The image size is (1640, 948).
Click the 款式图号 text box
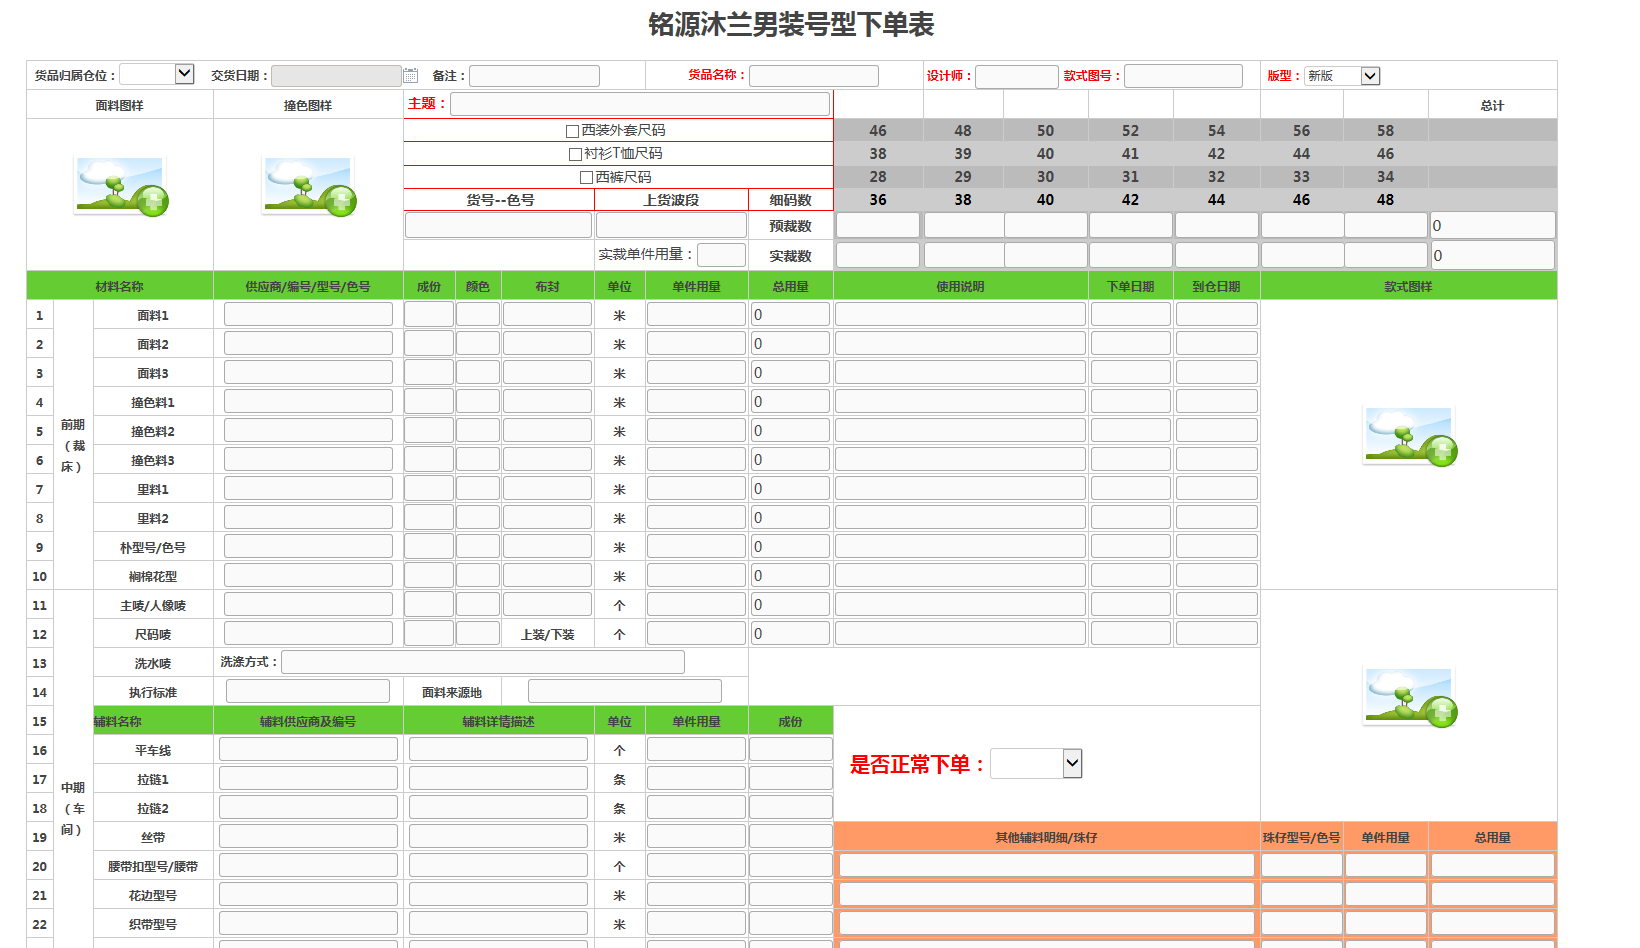[1183, 76]
